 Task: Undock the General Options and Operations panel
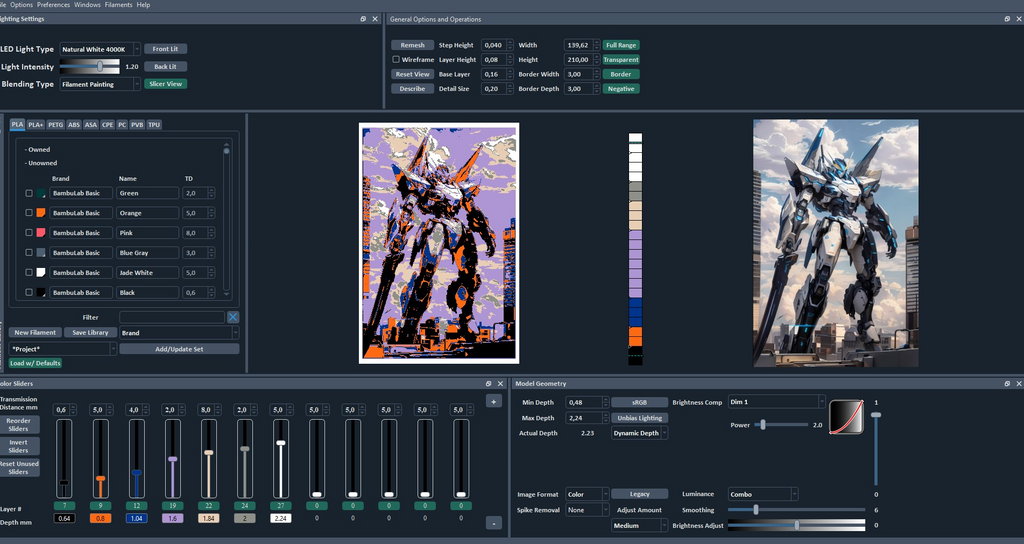(x=1007, y=19)
